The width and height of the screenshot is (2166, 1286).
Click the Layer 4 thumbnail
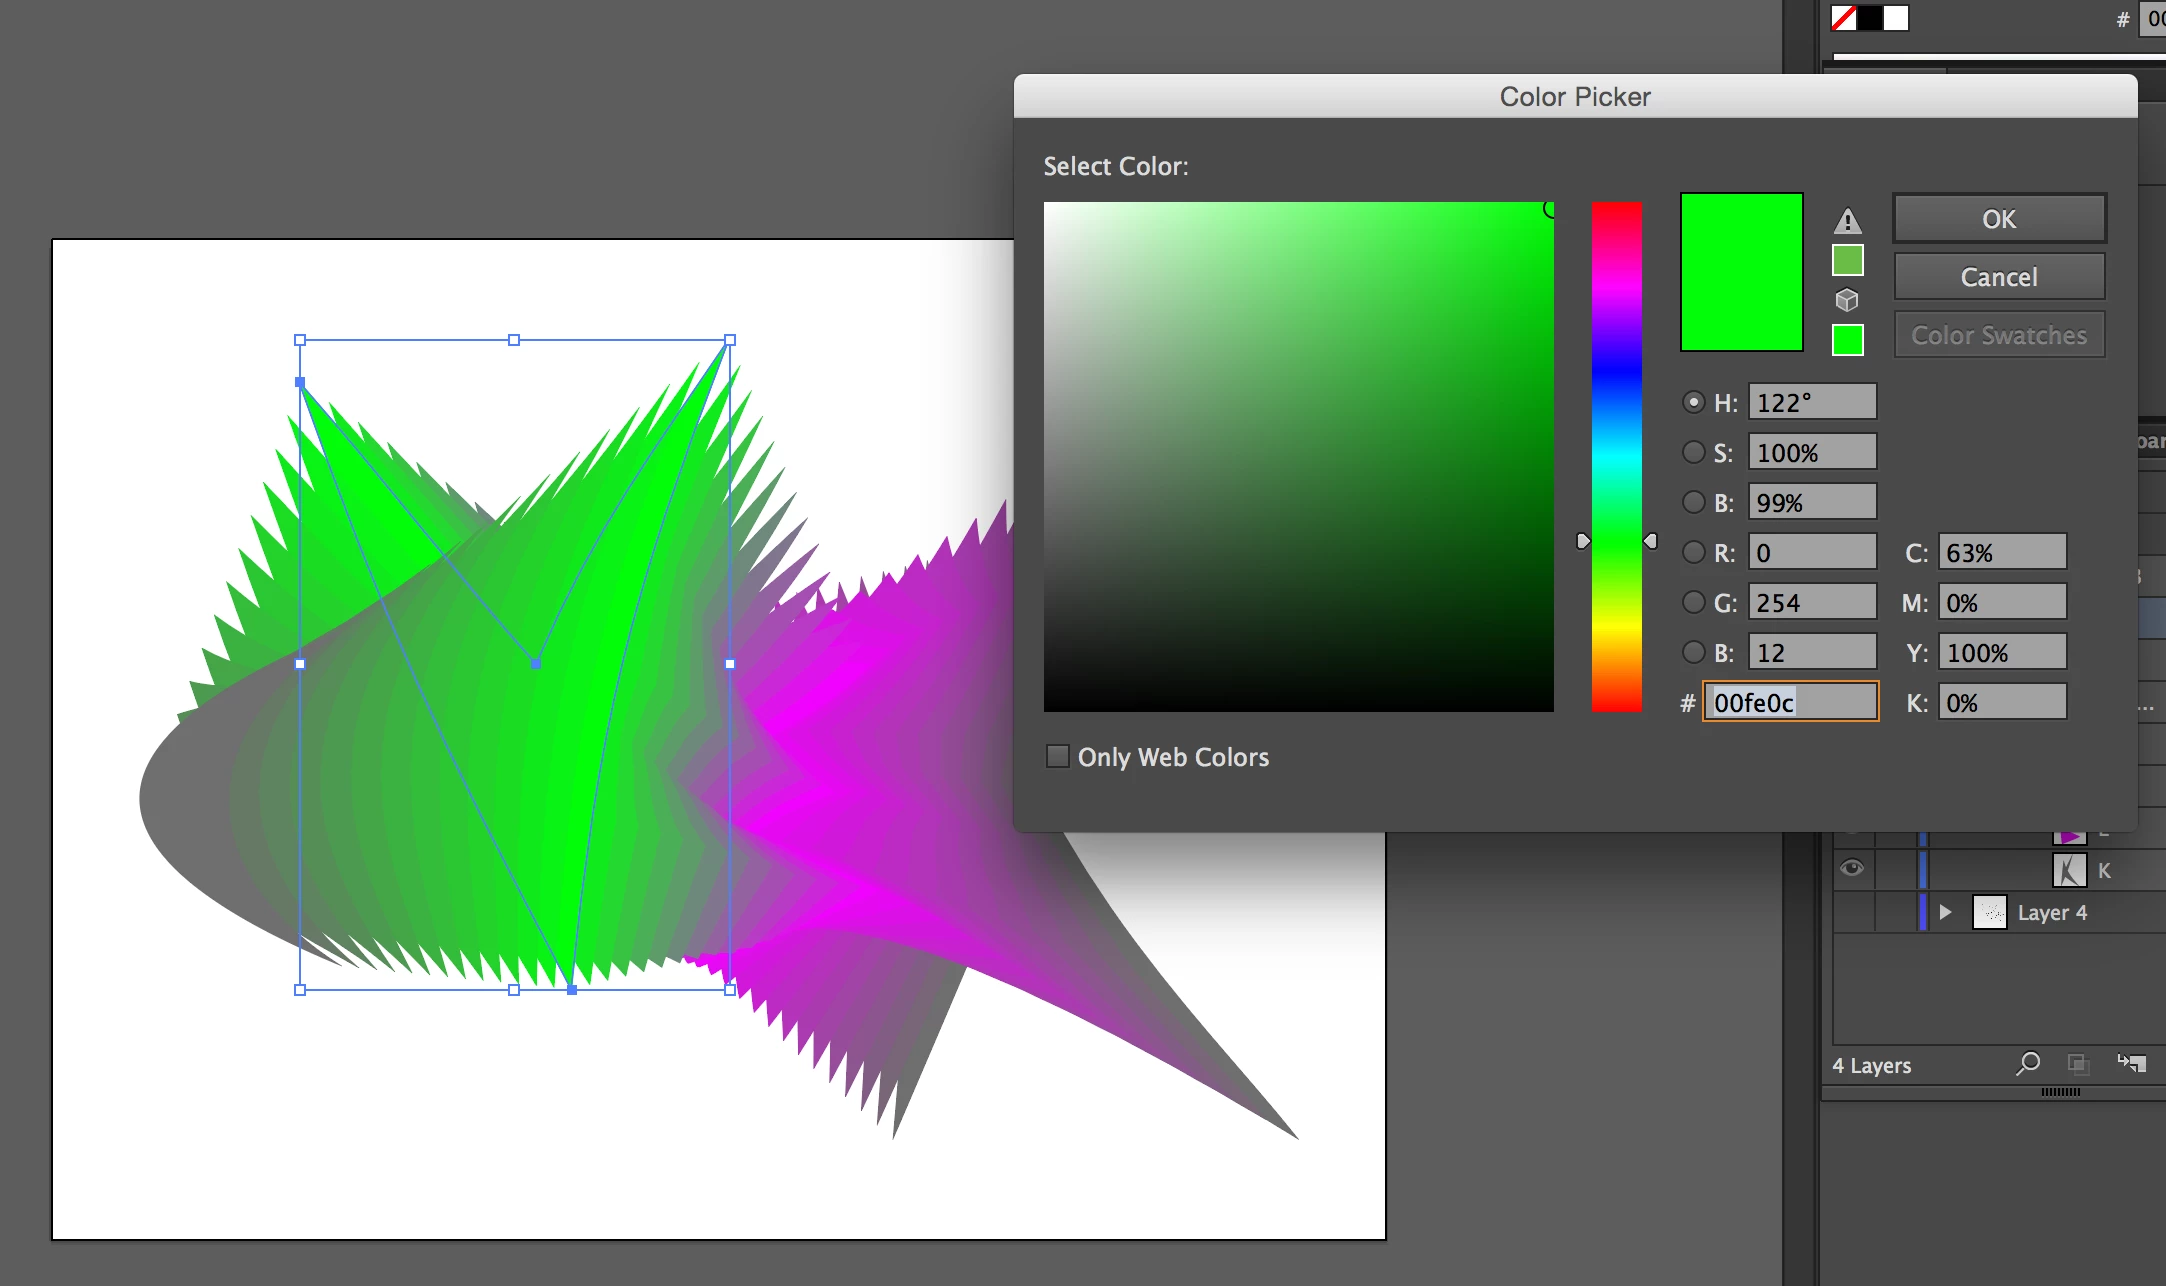click(1989, 912)
